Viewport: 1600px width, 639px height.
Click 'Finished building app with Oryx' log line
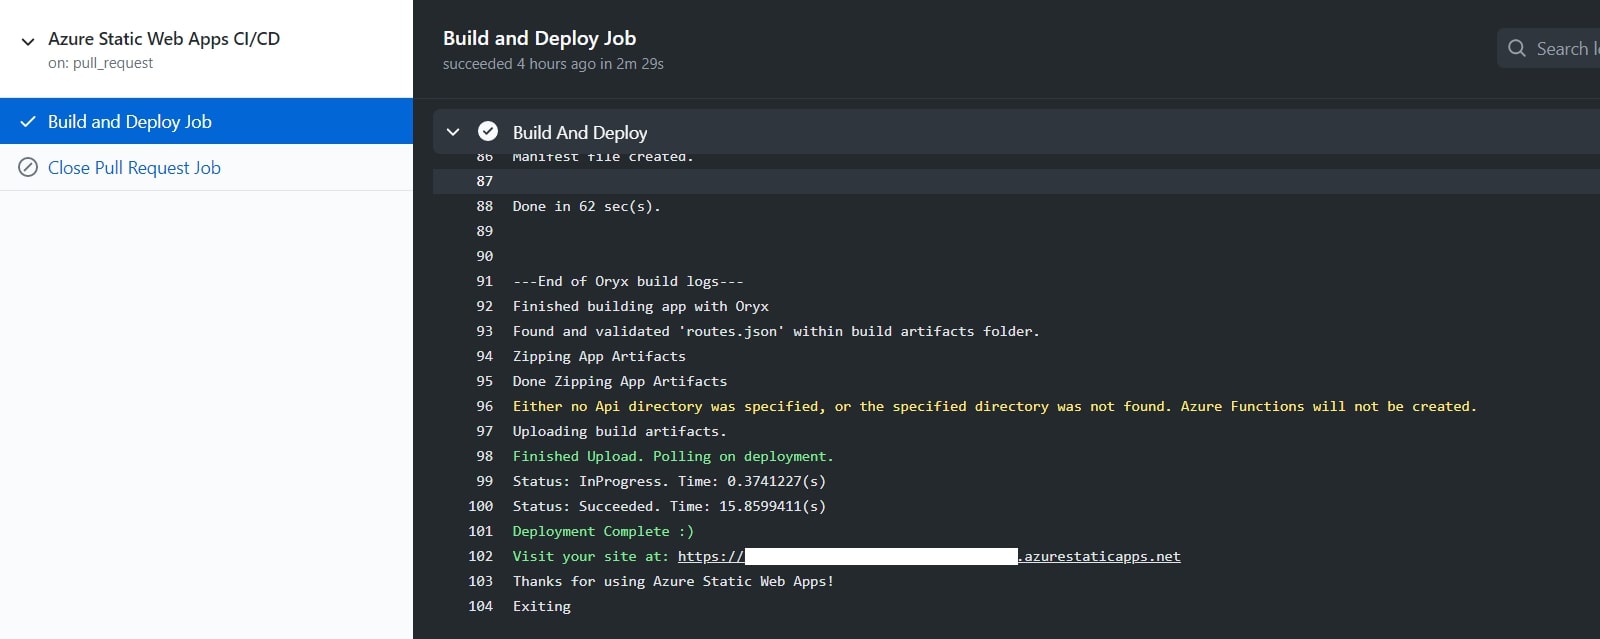coord(641,306)
